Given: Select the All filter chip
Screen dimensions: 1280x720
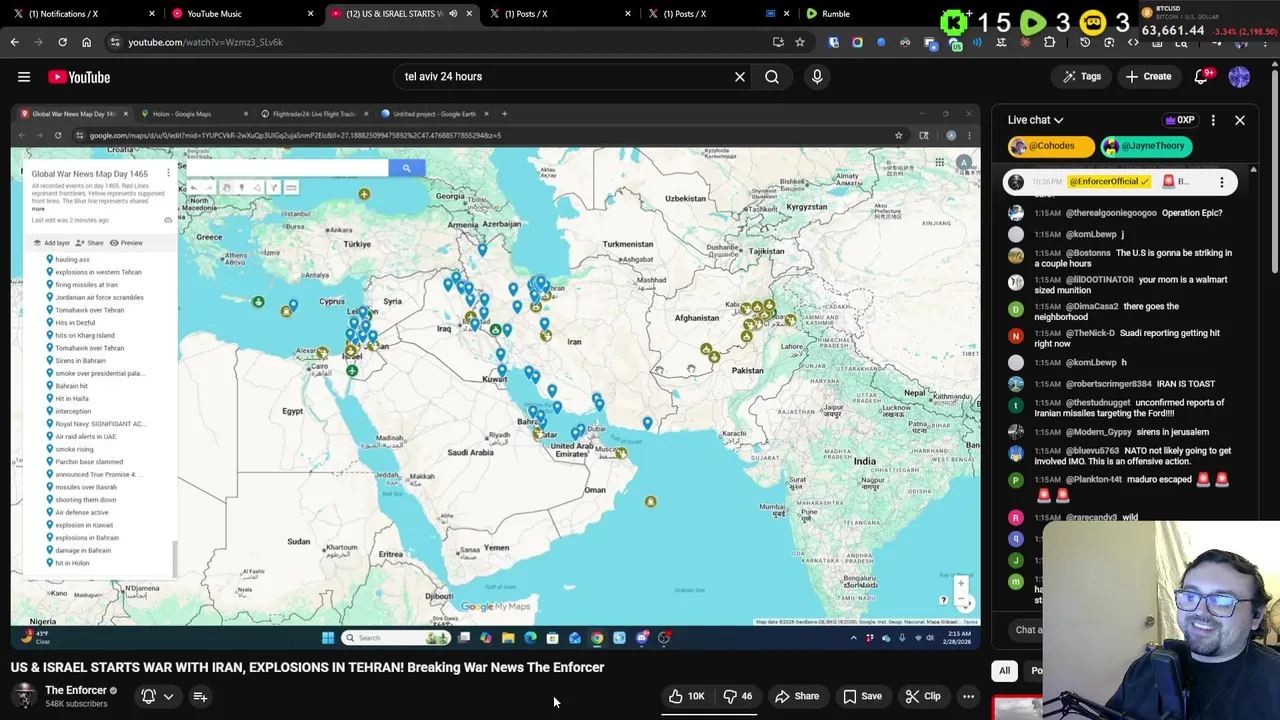Looking at the screenshot, I should tap(1004, 671).
